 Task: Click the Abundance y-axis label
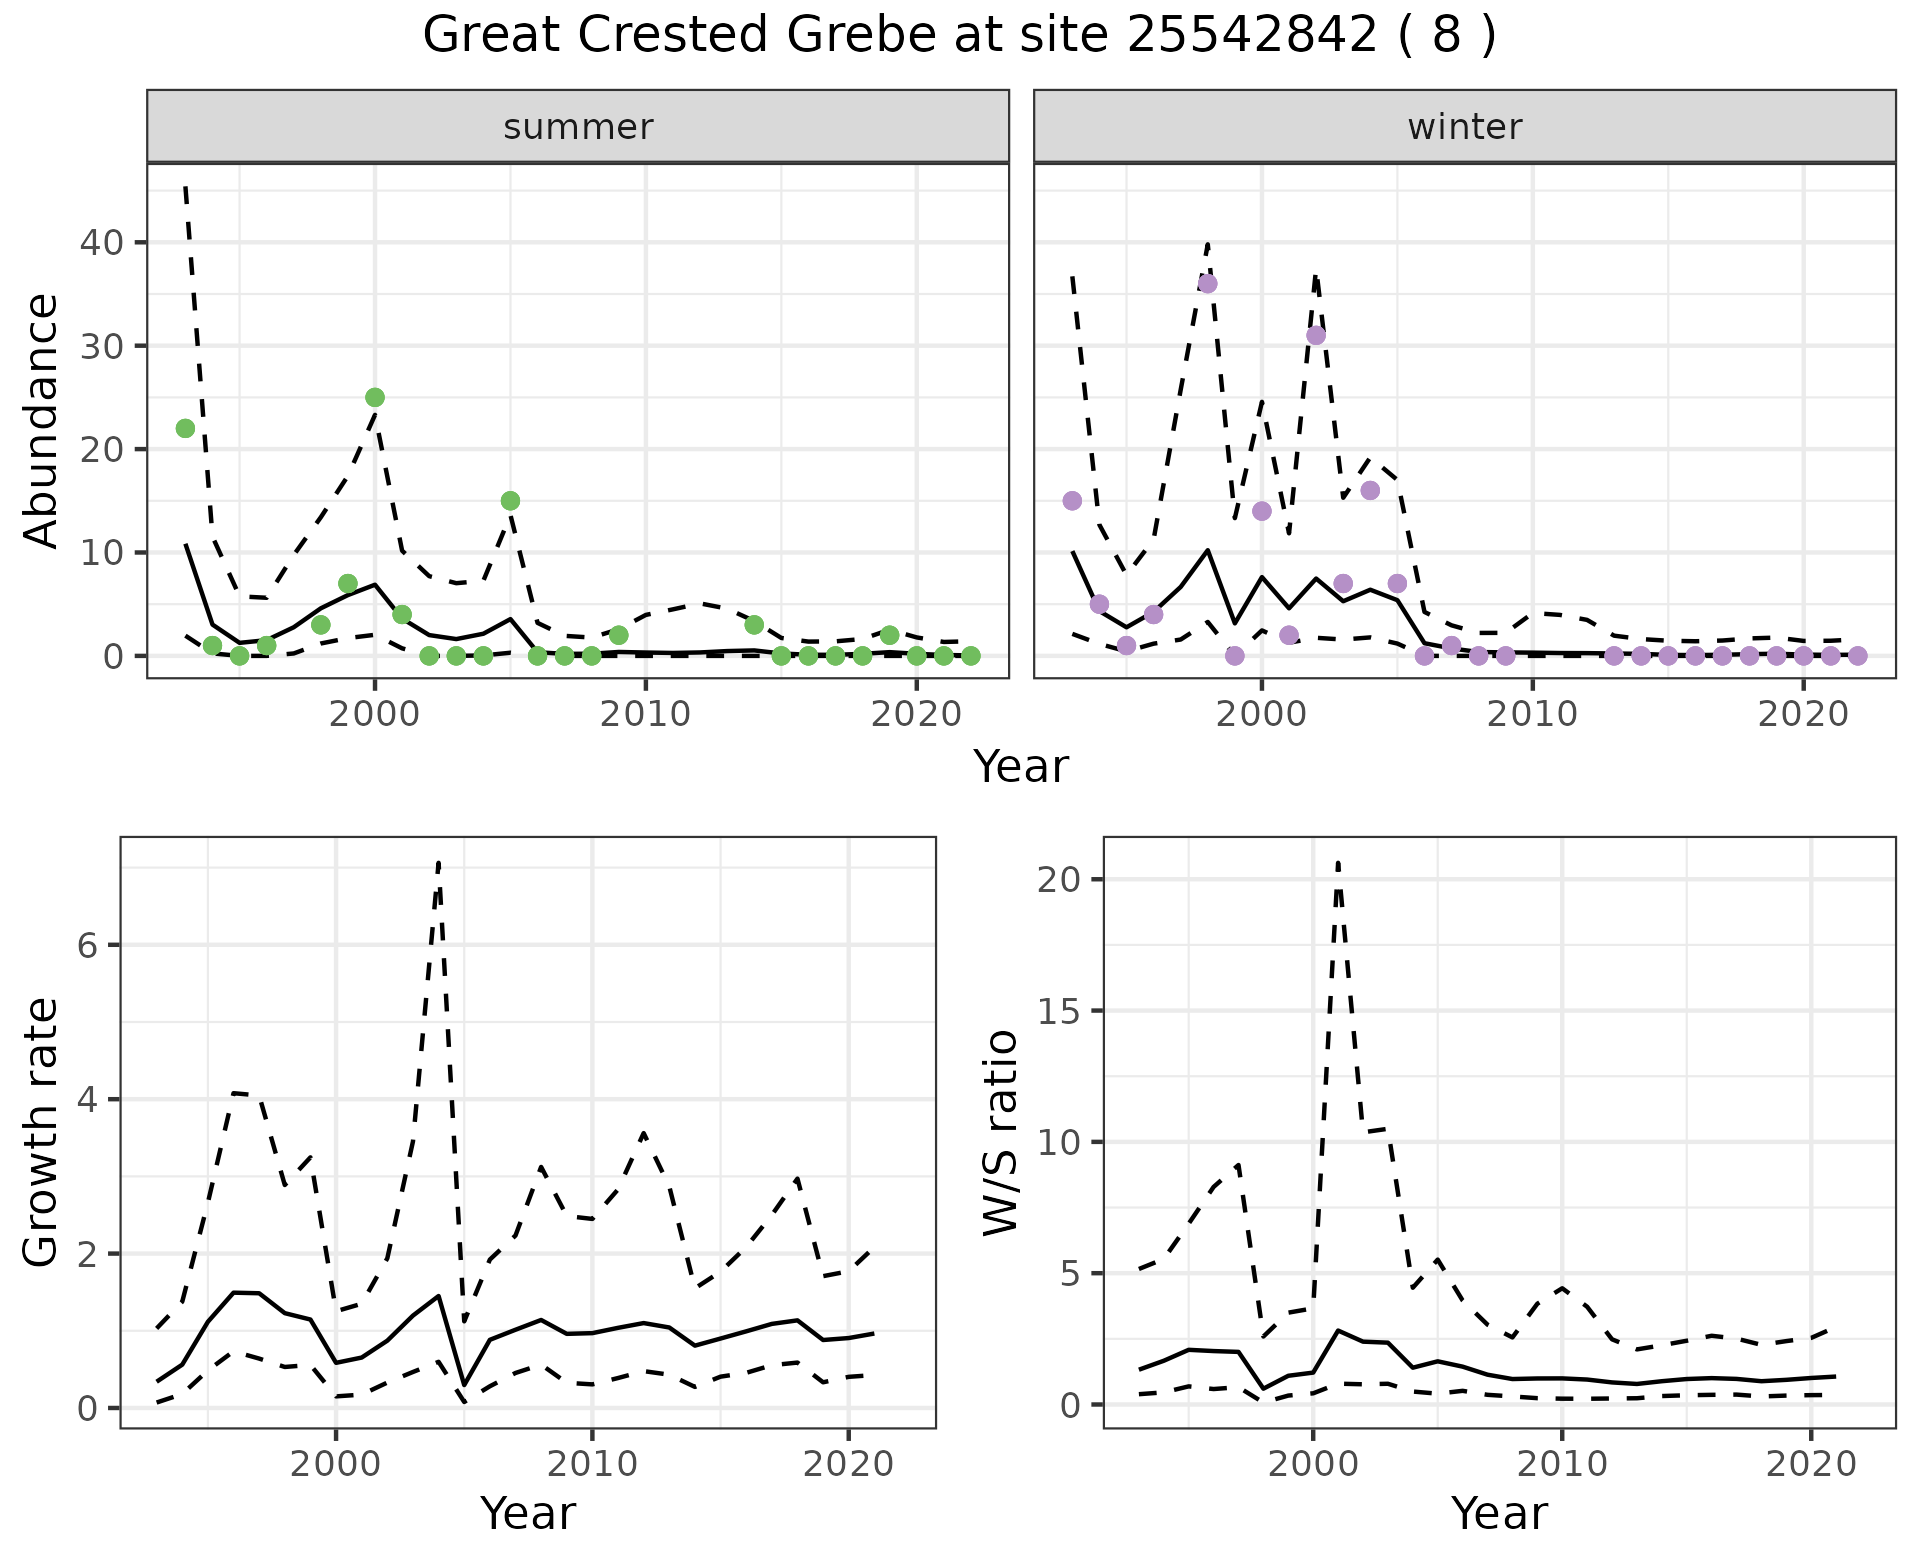click(42, 420)
